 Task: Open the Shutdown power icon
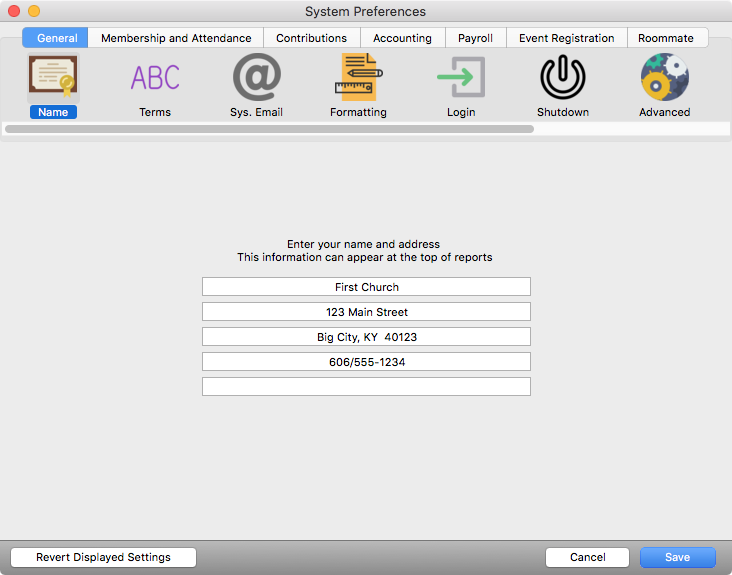click(563, 78)
